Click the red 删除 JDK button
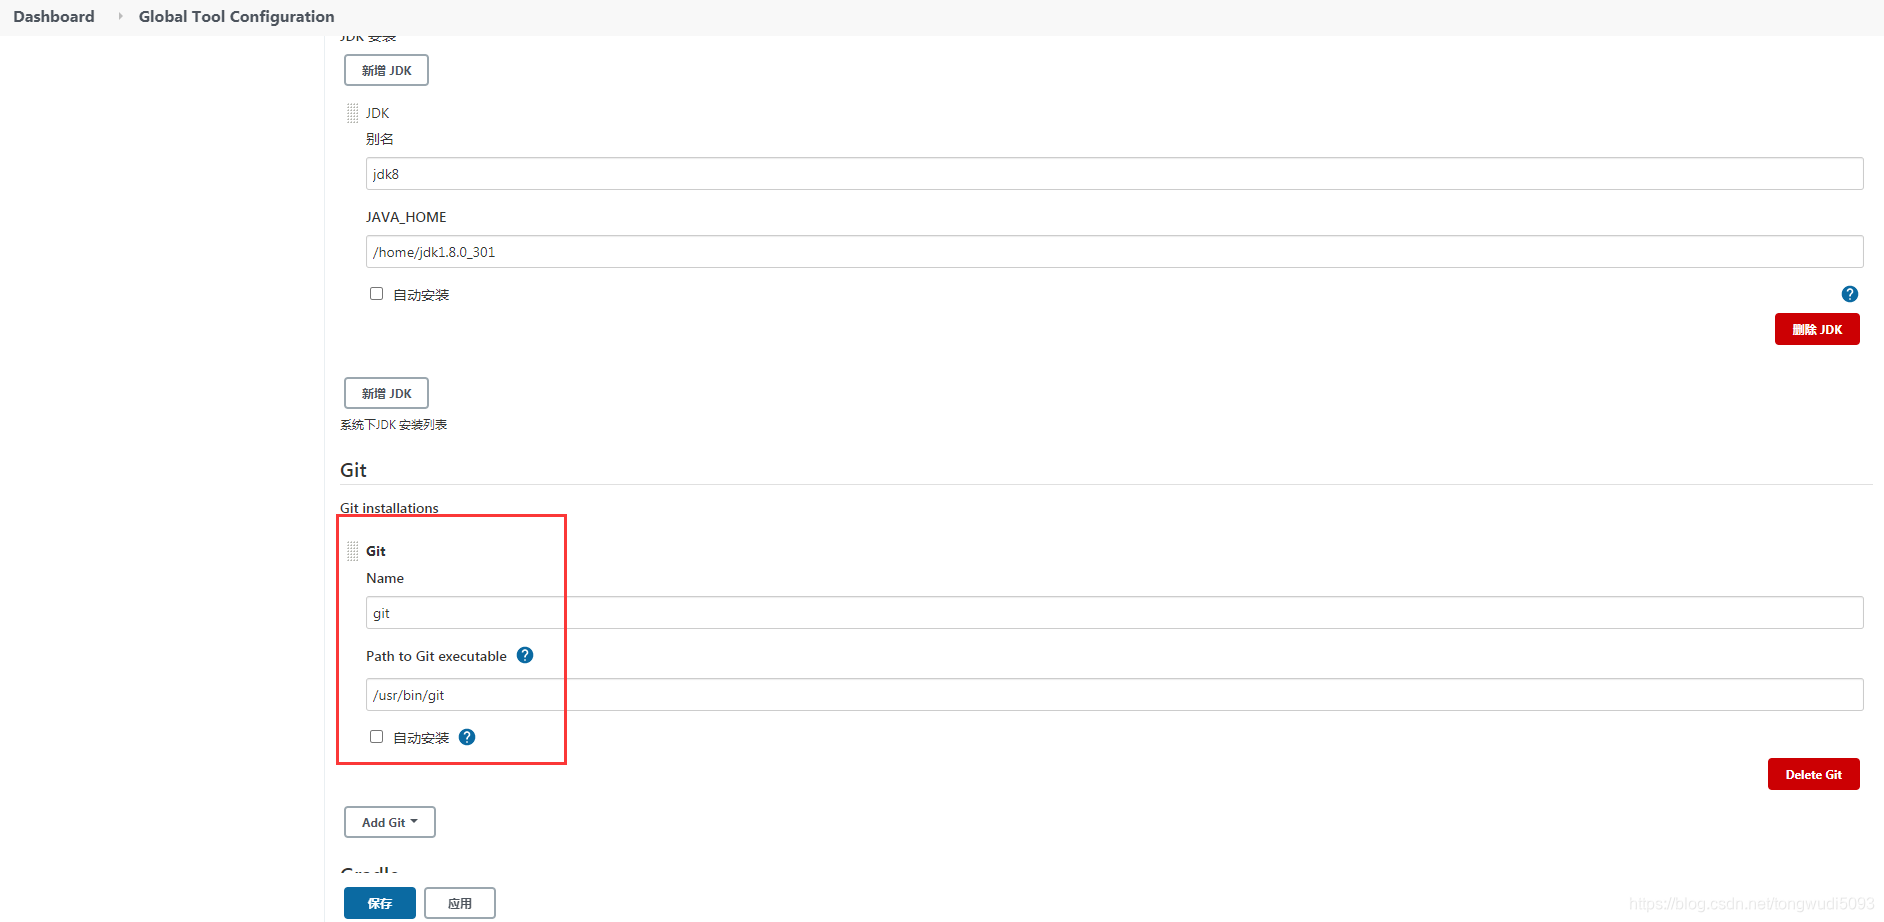Screen dimensions: 1884x922 pos(1817,329)
